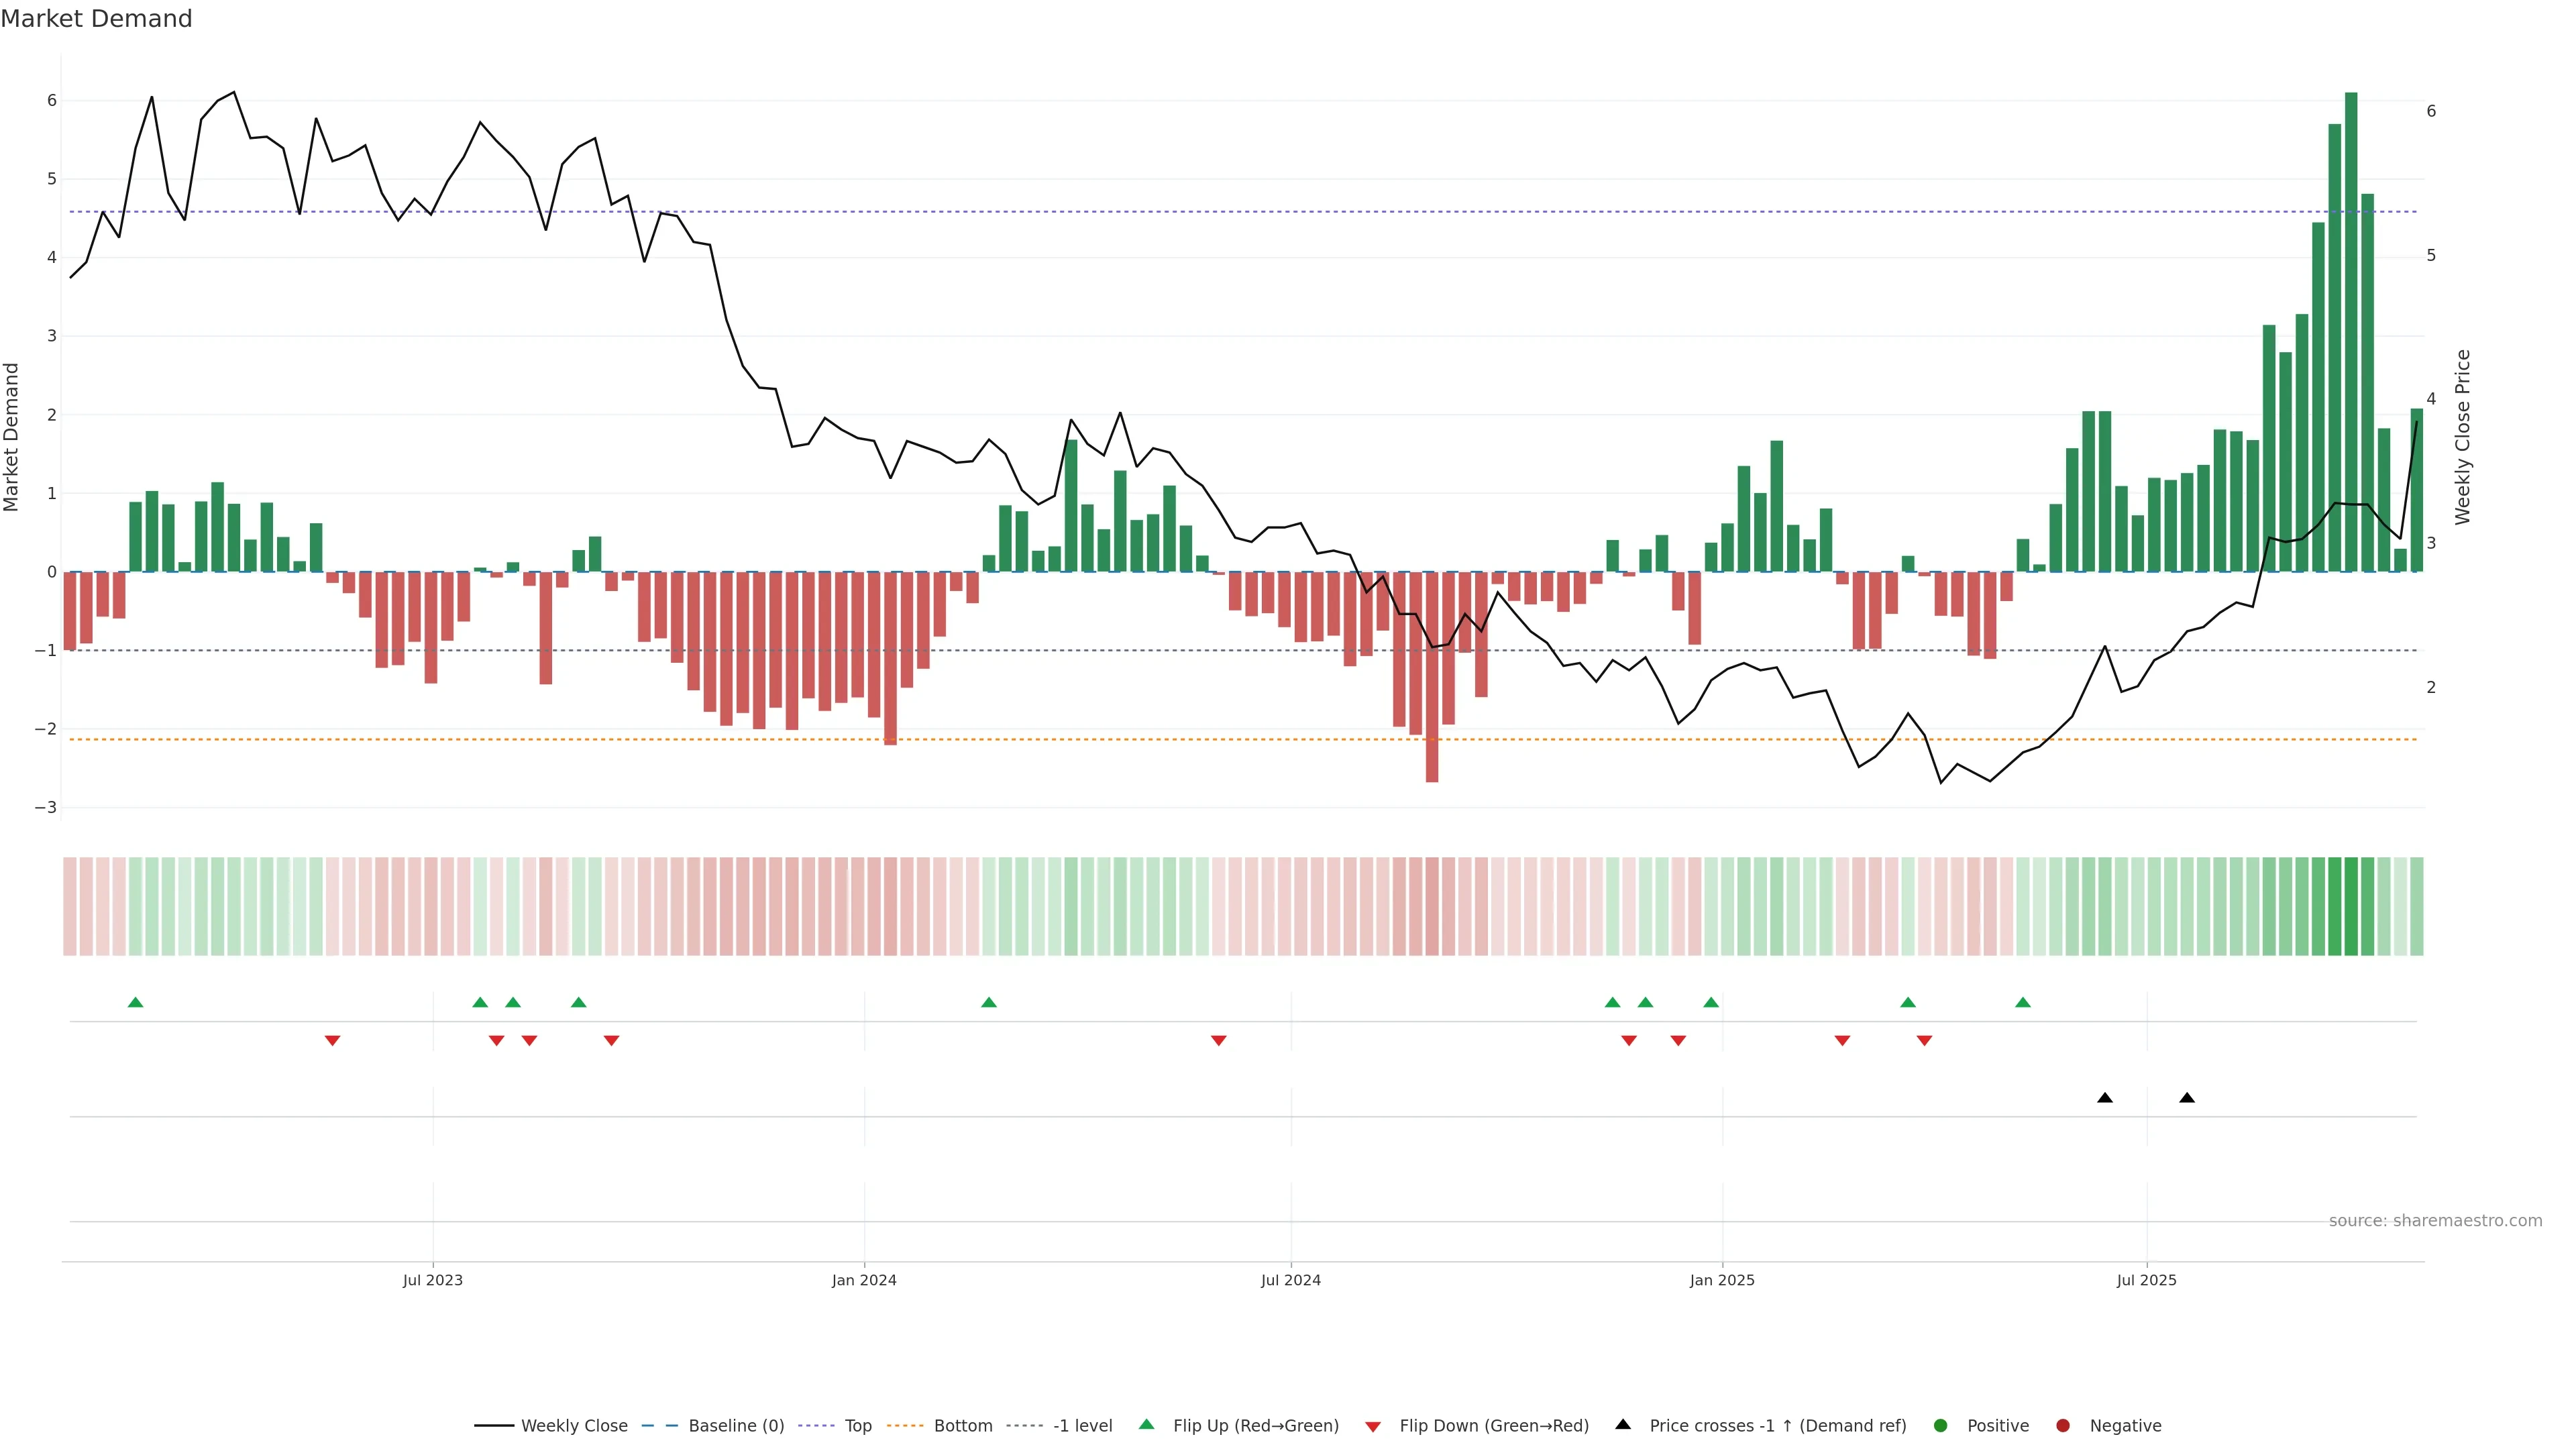Click the Flip Up green triangle legend icon
The image size is (2576, 1449).
click(1146, 1425)
